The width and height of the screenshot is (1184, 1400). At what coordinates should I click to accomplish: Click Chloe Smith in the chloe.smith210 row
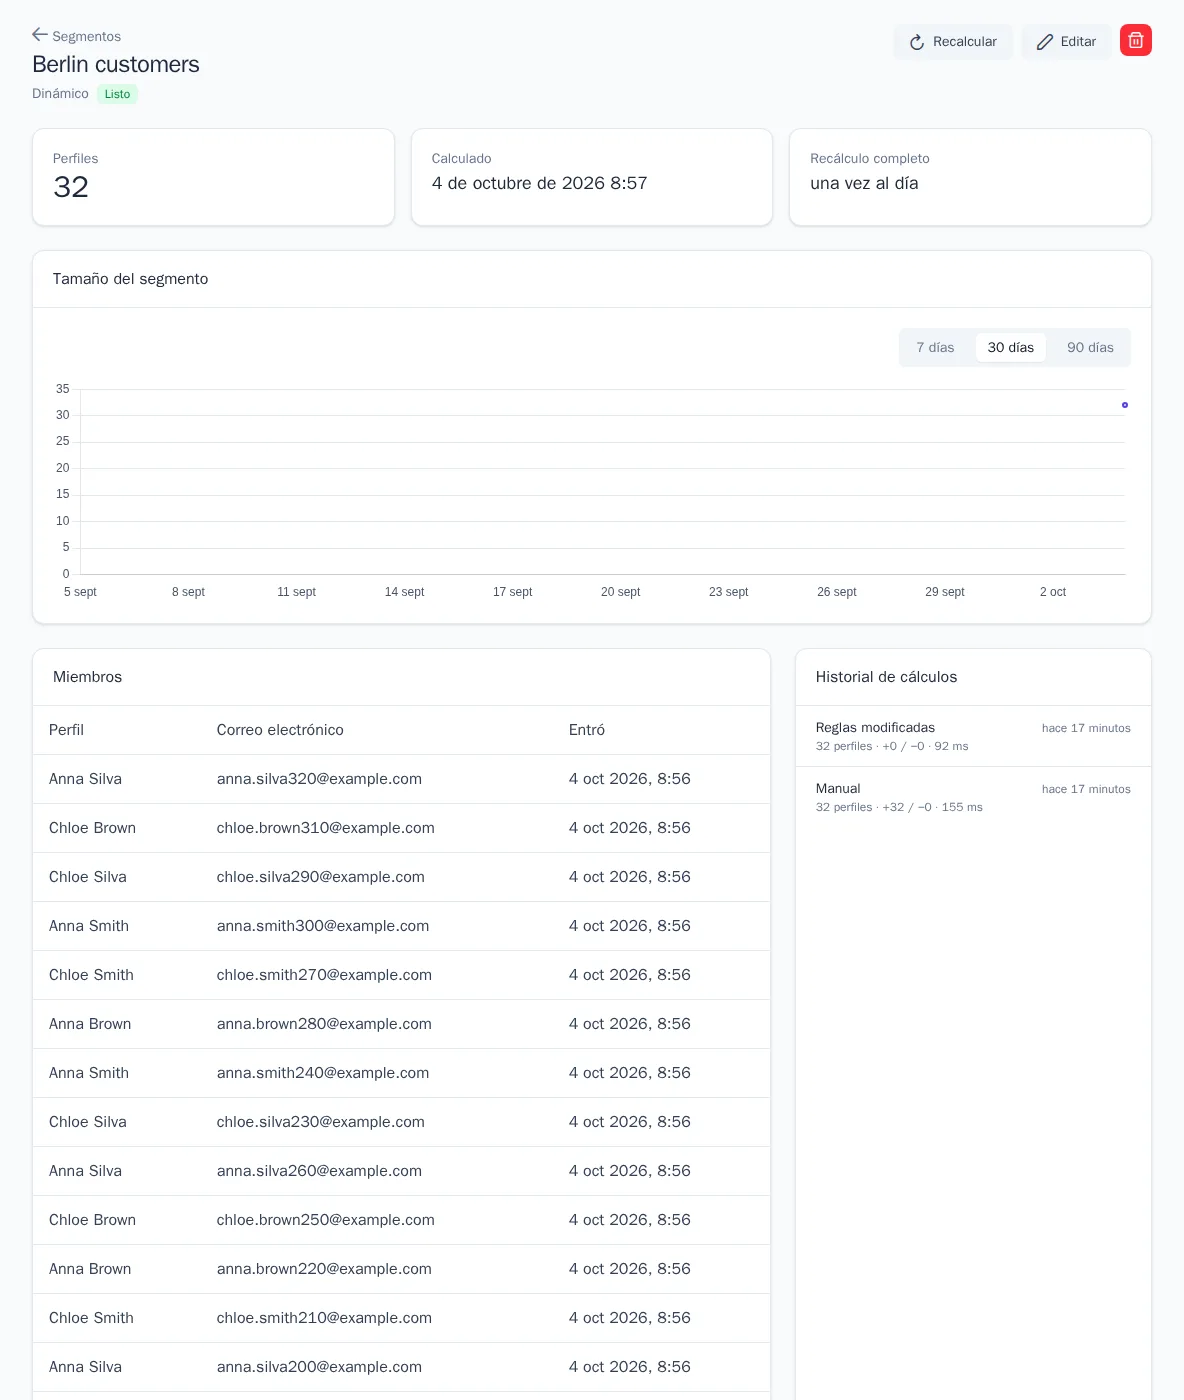coord(91,1318)
